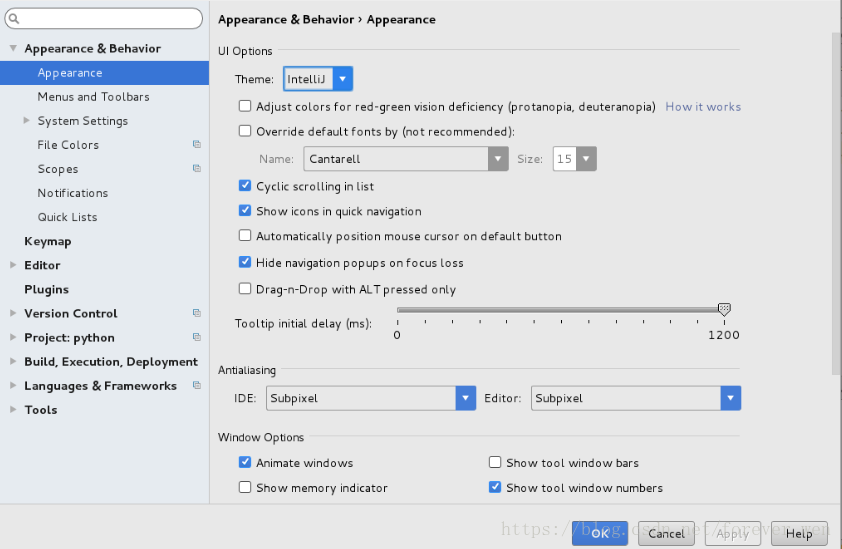Image resolution: width=842 pixels, height=549 pixels.
Task: Disable Cyclic scrolling in list
Action: 245,186
